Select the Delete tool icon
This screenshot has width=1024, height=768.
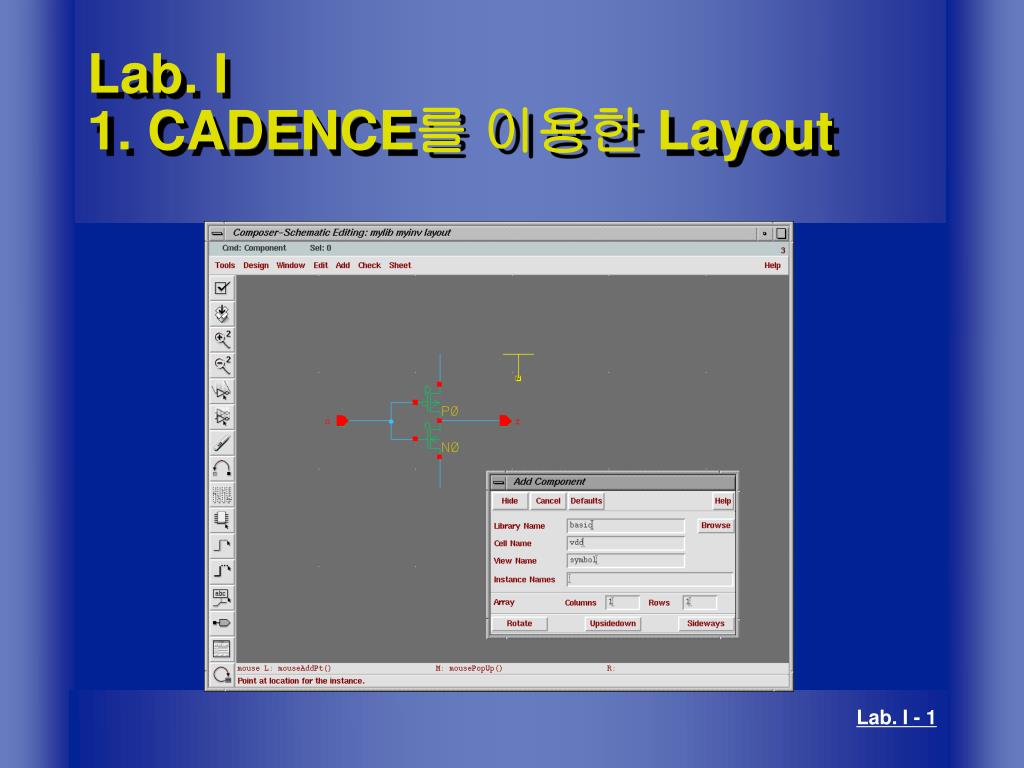pos(222,443)
